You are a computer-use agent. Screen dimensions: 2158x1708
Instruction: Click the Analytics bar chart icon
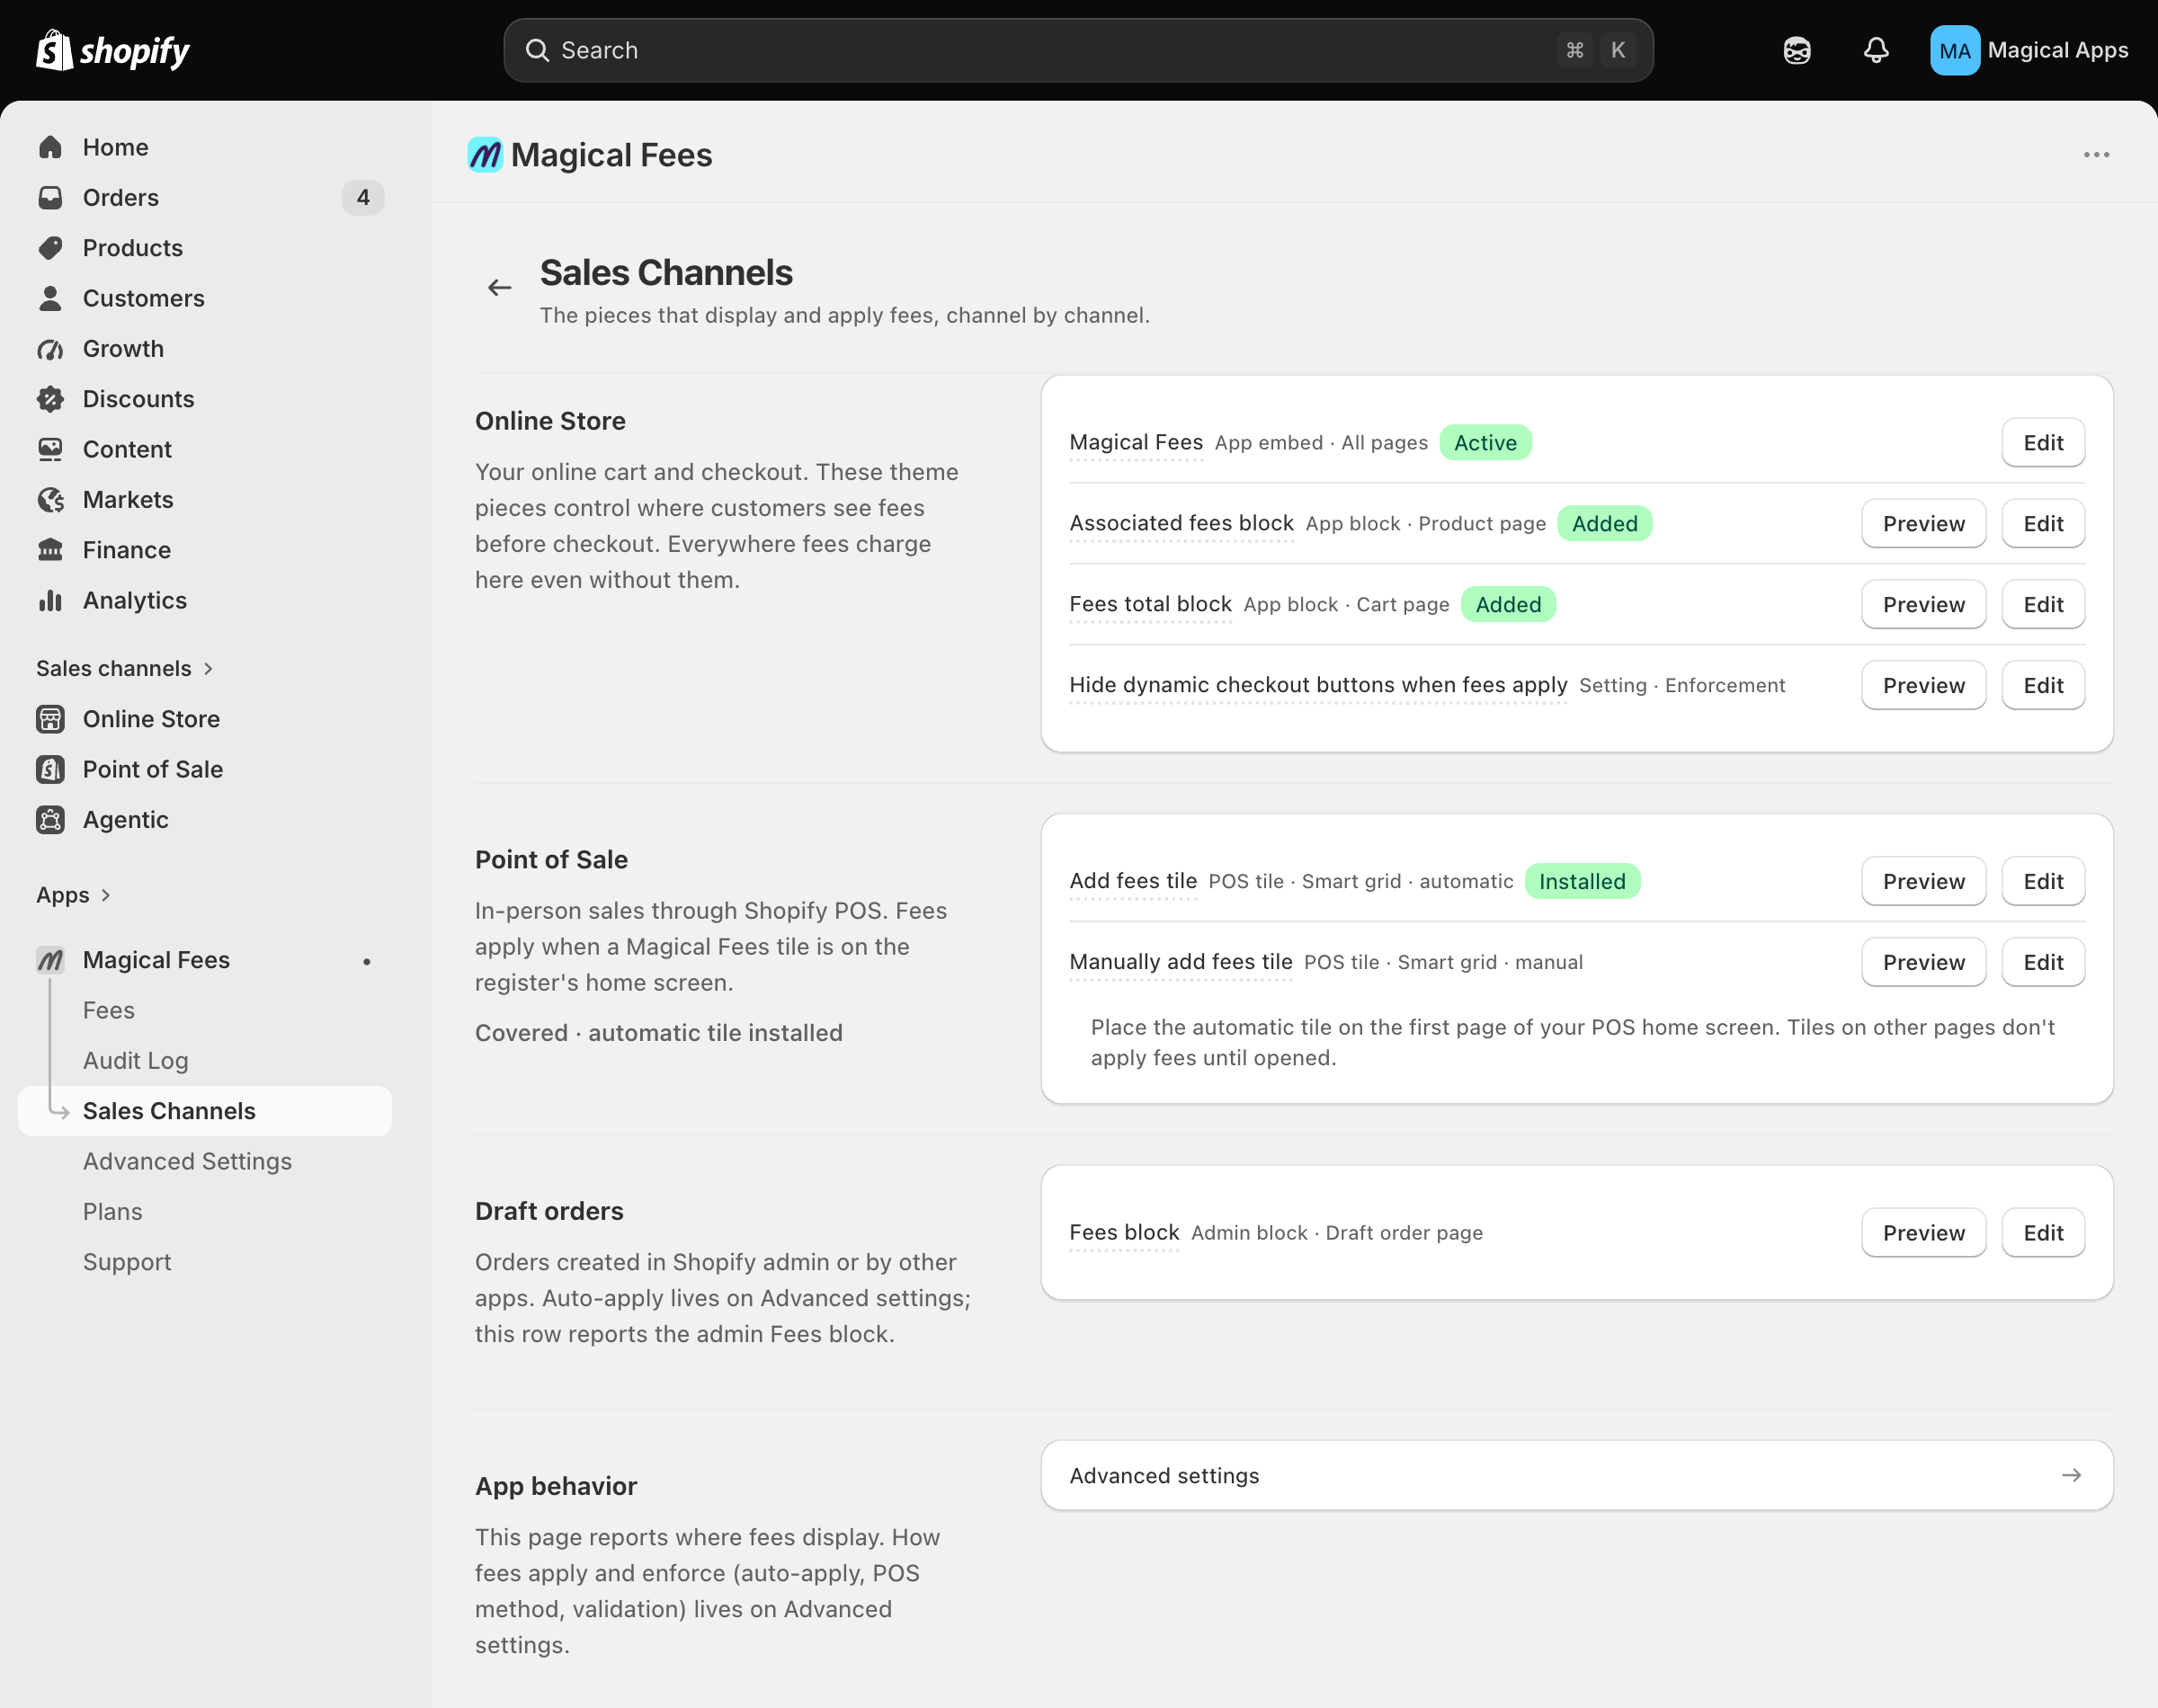[x=51, y=600]
